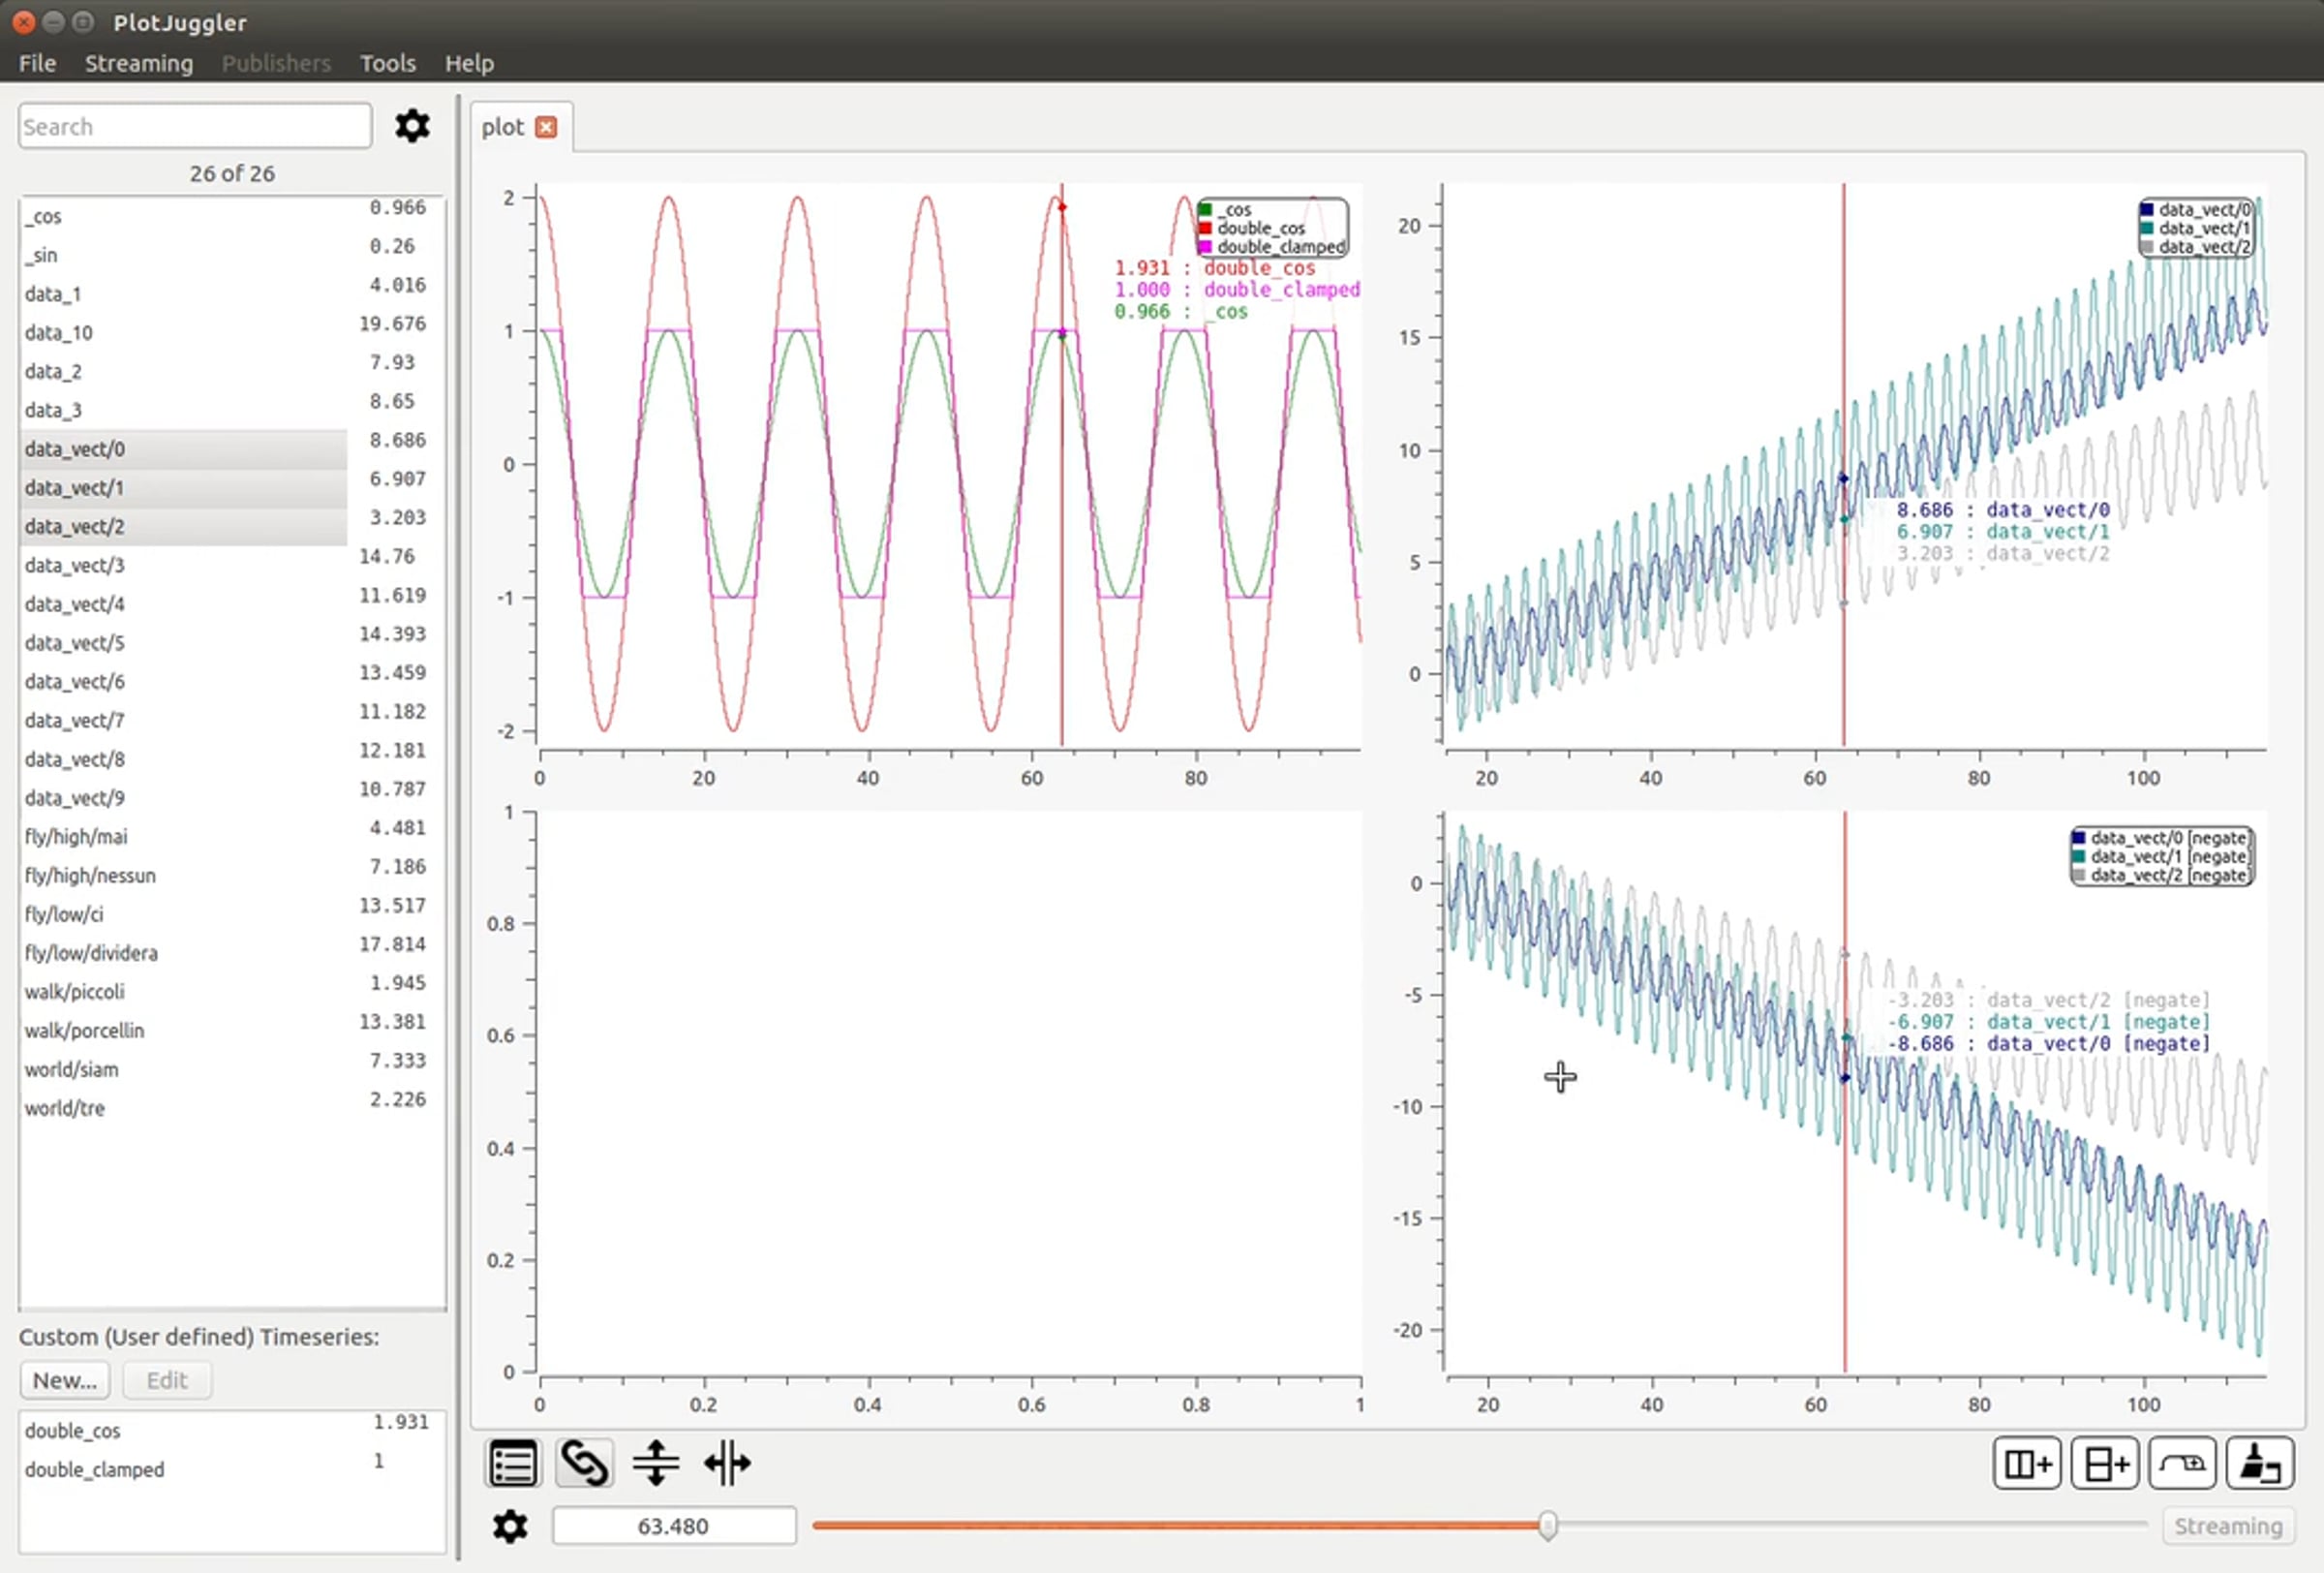Select data_vect/1 in the timeseries list
This screenshot has height=1573, width=2324.
183,488
